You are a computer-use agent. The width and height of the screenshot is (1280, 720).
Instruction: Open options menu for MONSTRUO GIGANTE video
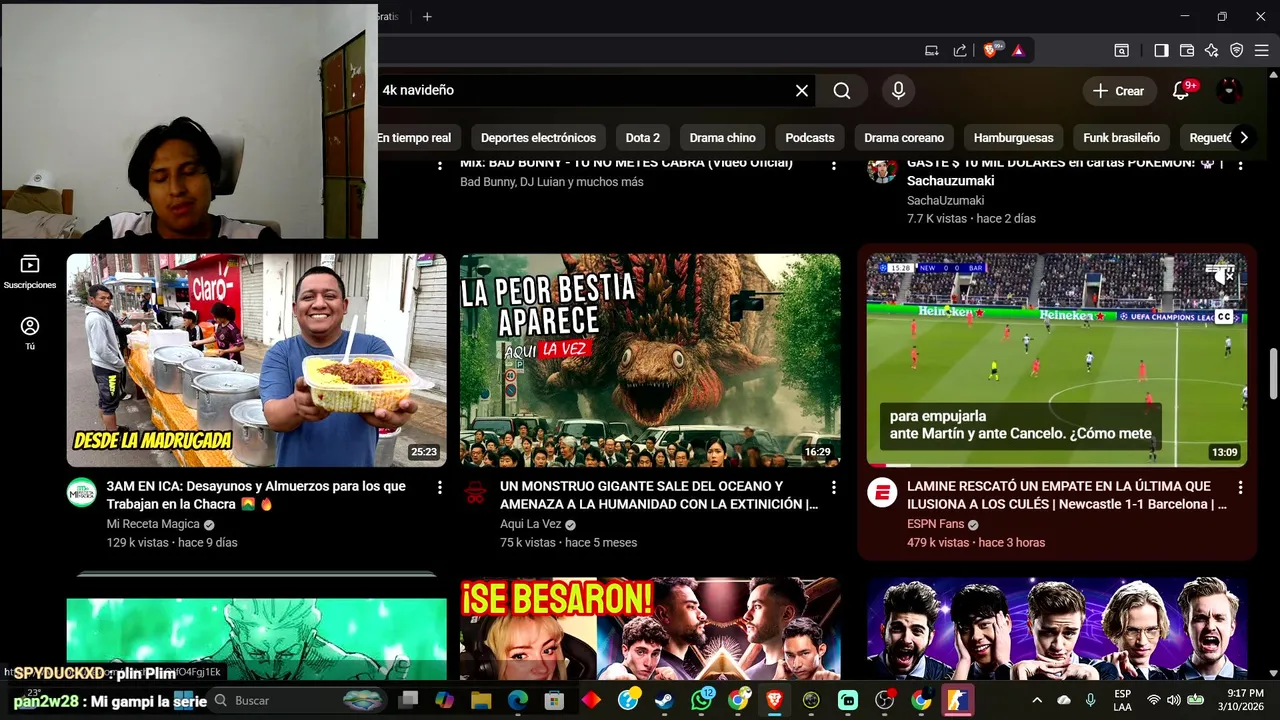[x=833, y=487]
